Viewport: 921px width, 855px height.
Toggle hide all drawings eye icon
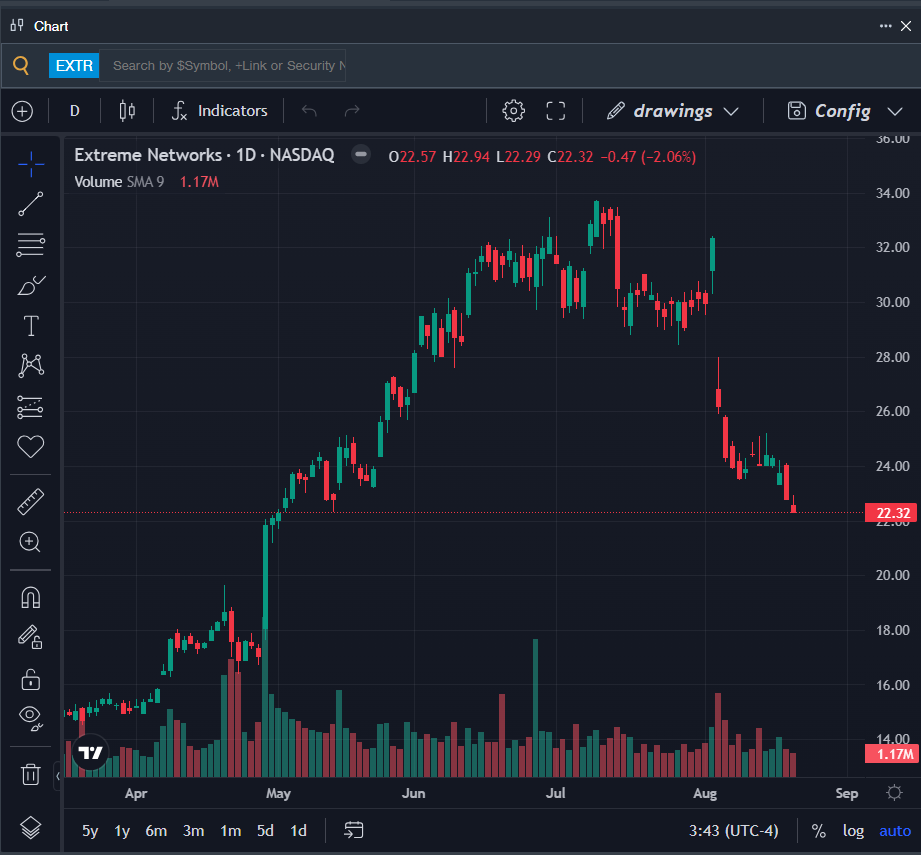point(31,718)
